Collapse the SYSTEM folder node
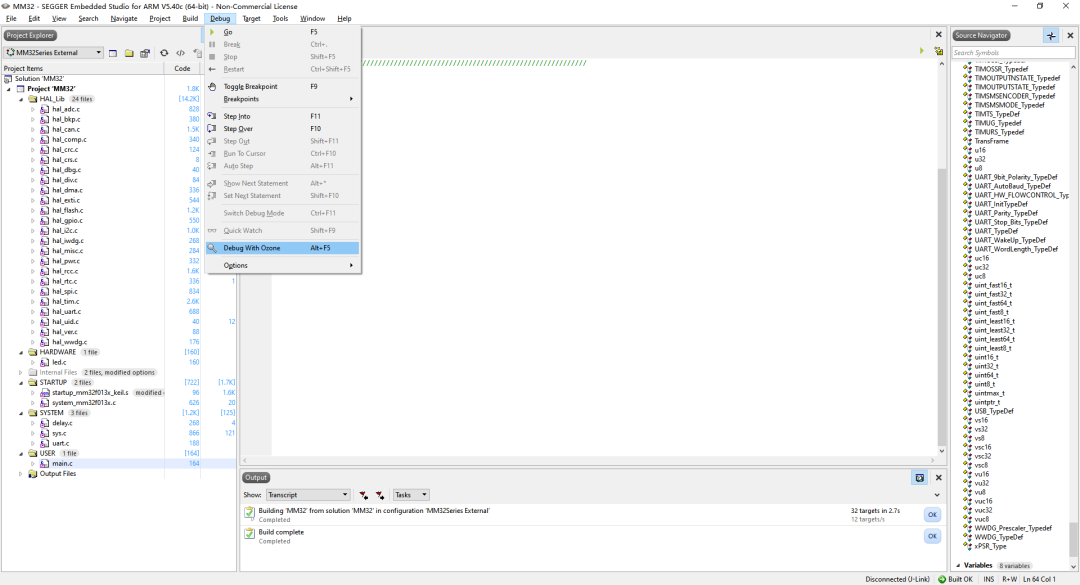The image size is (1080, 585). click(x=21, y=413)
